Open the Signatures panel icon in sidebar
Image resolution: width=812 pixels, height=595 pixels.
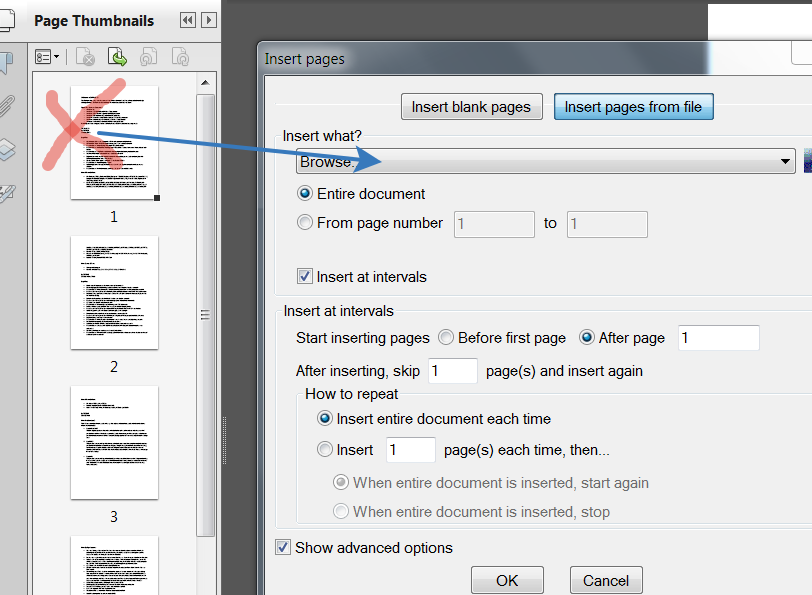pyautogui.click(x=7, y=193)
